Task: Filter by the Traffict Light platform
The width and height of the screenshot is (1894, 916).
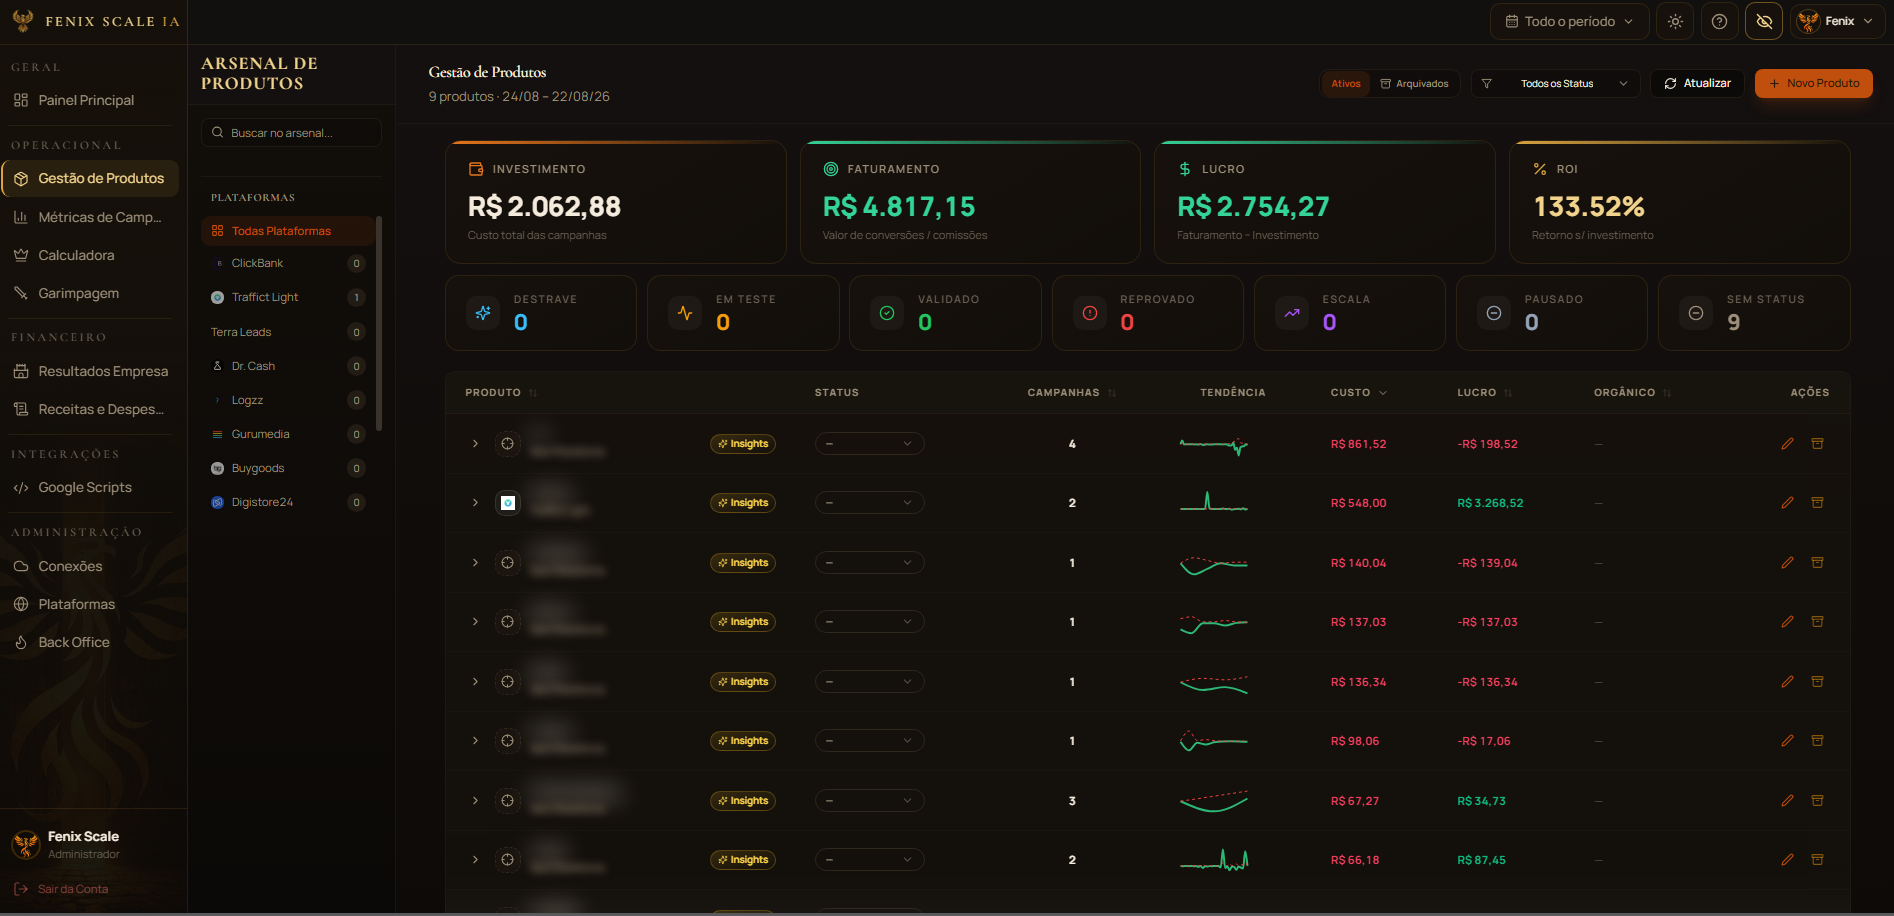Action: tap(288, 297)
